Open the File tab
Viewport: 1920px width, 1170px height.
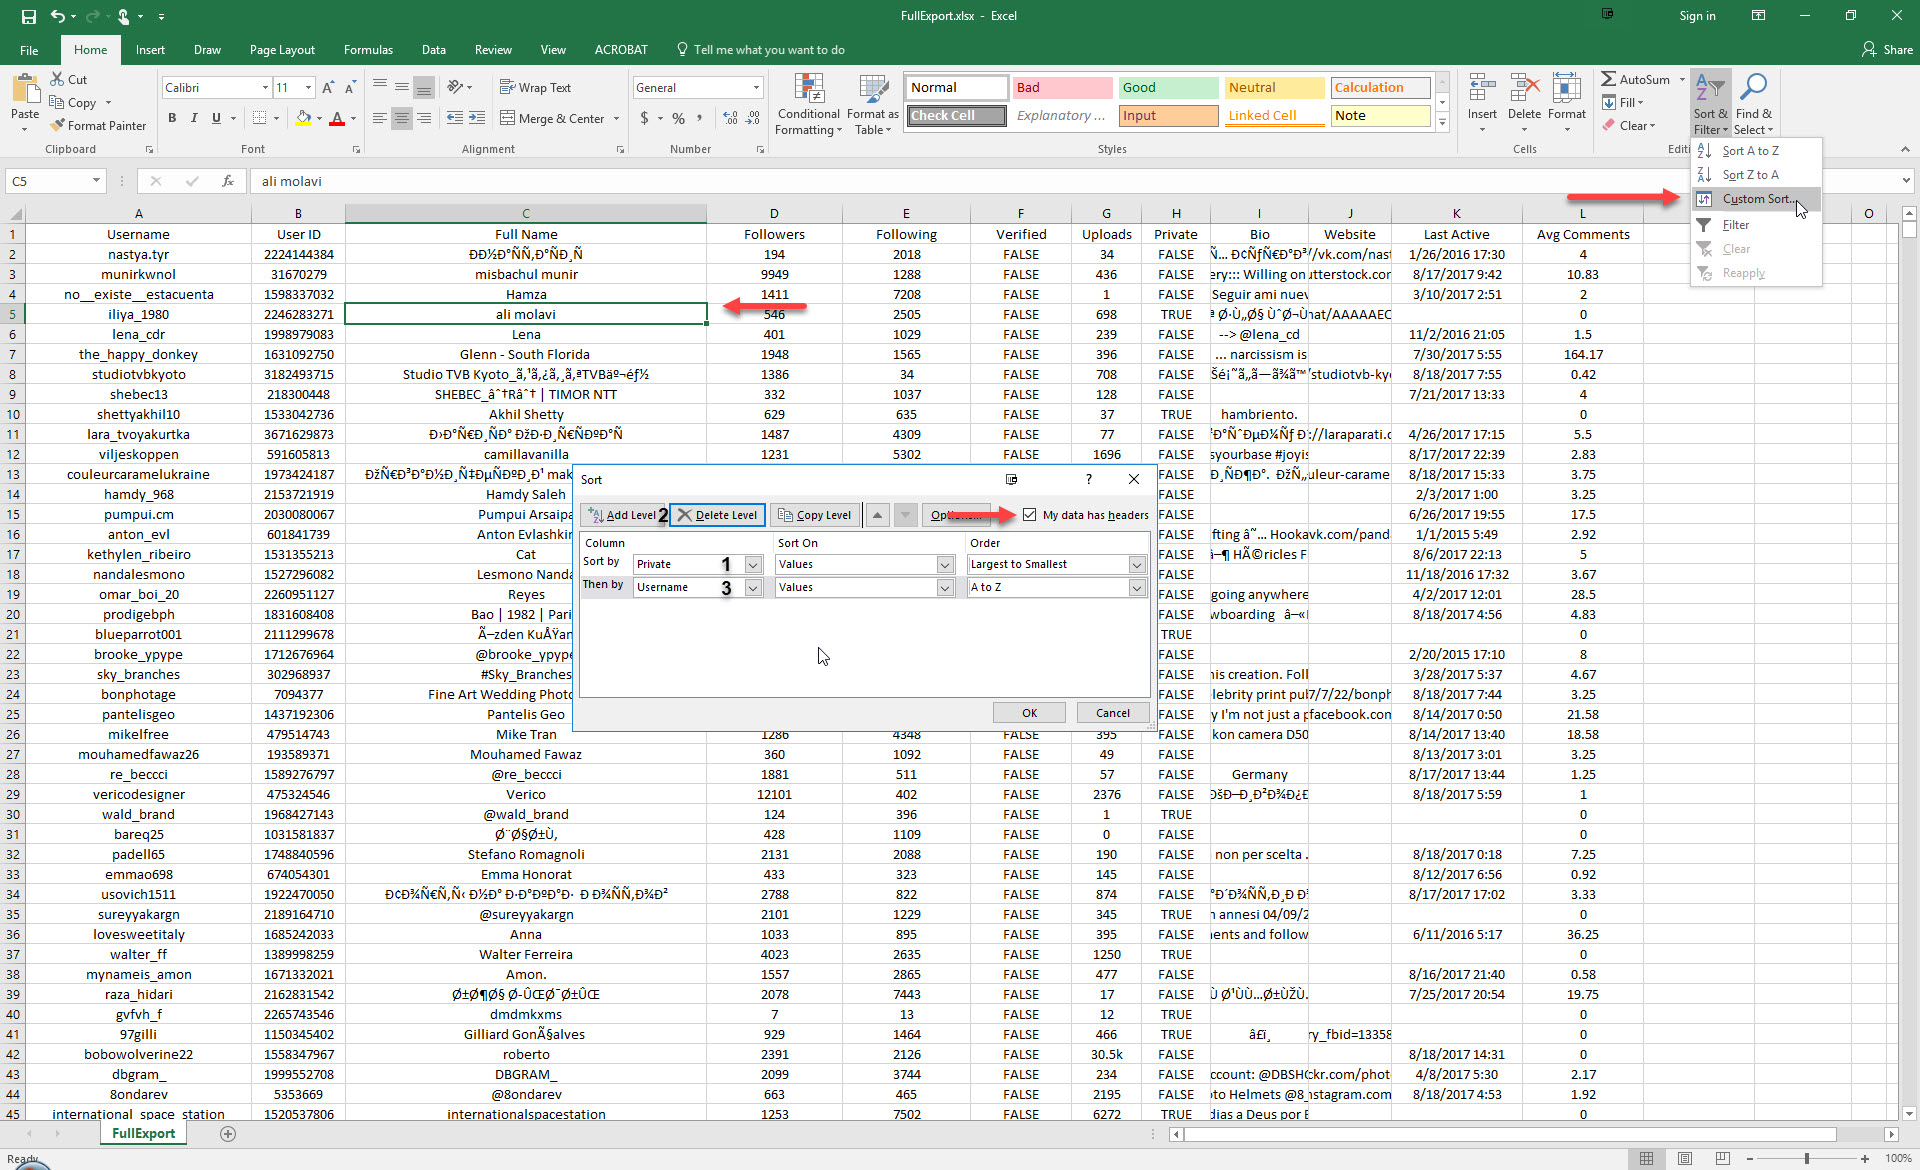[x=29, y=50]
